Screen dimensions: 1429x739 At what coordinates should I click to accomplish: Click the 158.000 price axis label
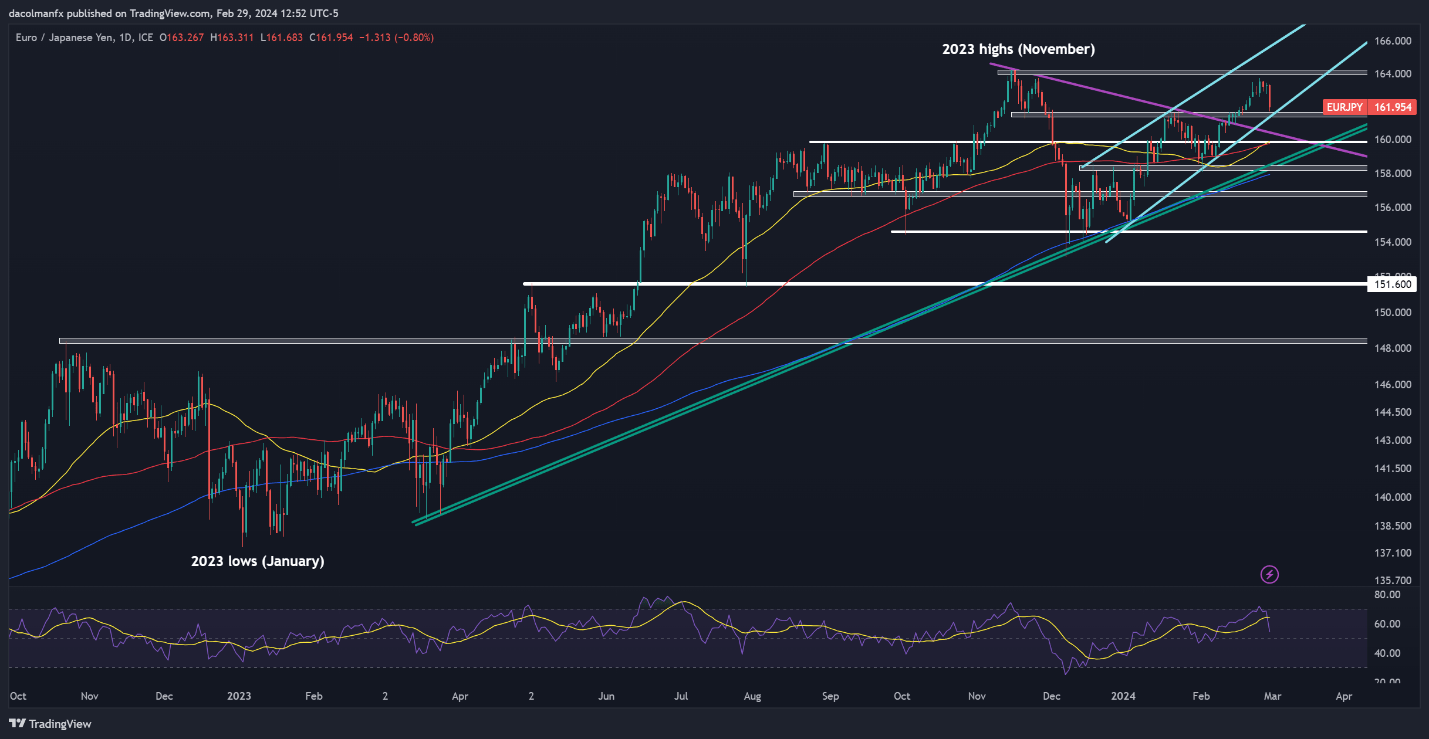click(x=1393, y=174)
